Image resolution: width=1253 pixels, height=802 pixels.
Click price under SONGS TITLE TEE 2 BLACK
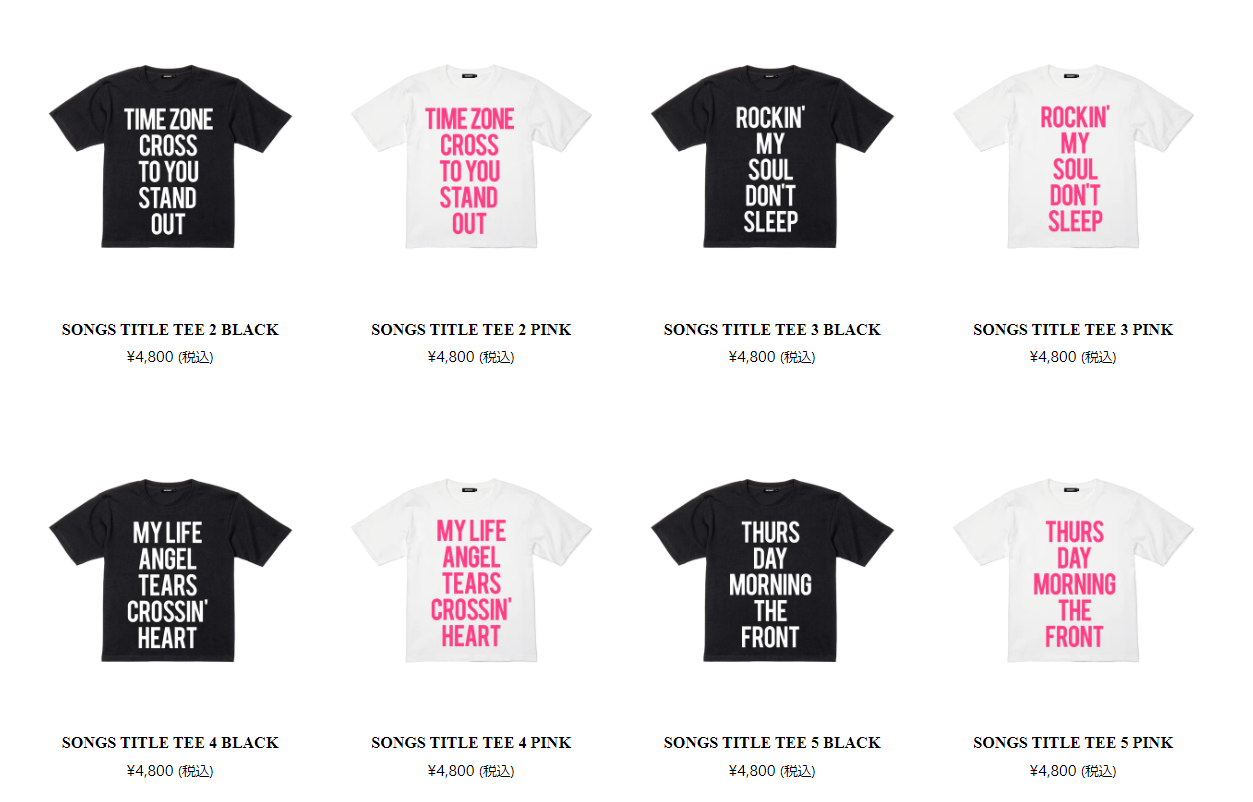(170, 357)
